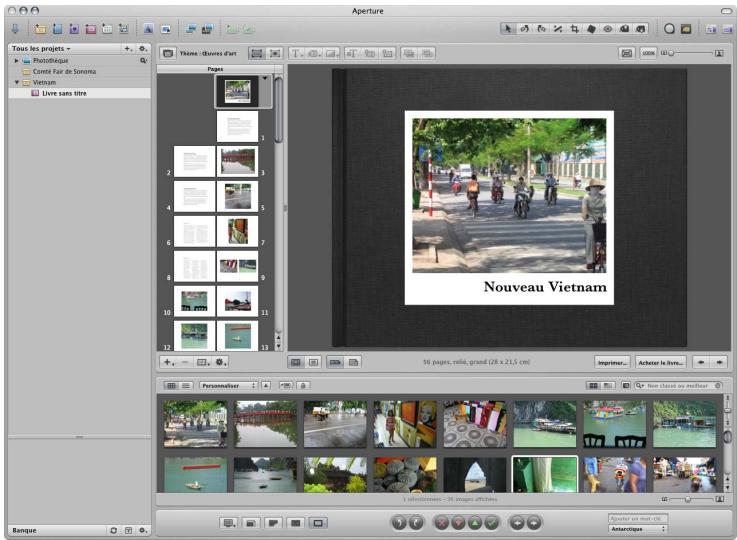
Task: Select the Straighten tool
Action: [558, 29]
